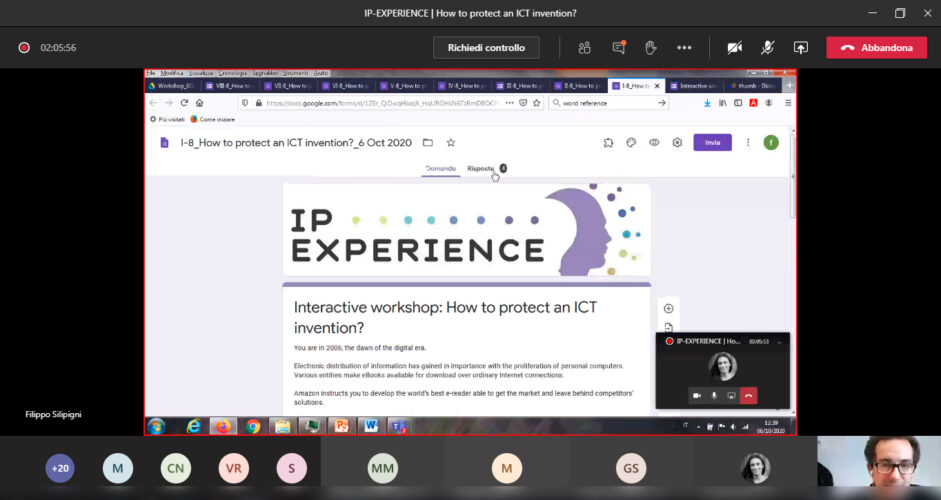Open the form's vertical dots menu
The width and height of the screenshot is (941, 500).
click(748, 143)
